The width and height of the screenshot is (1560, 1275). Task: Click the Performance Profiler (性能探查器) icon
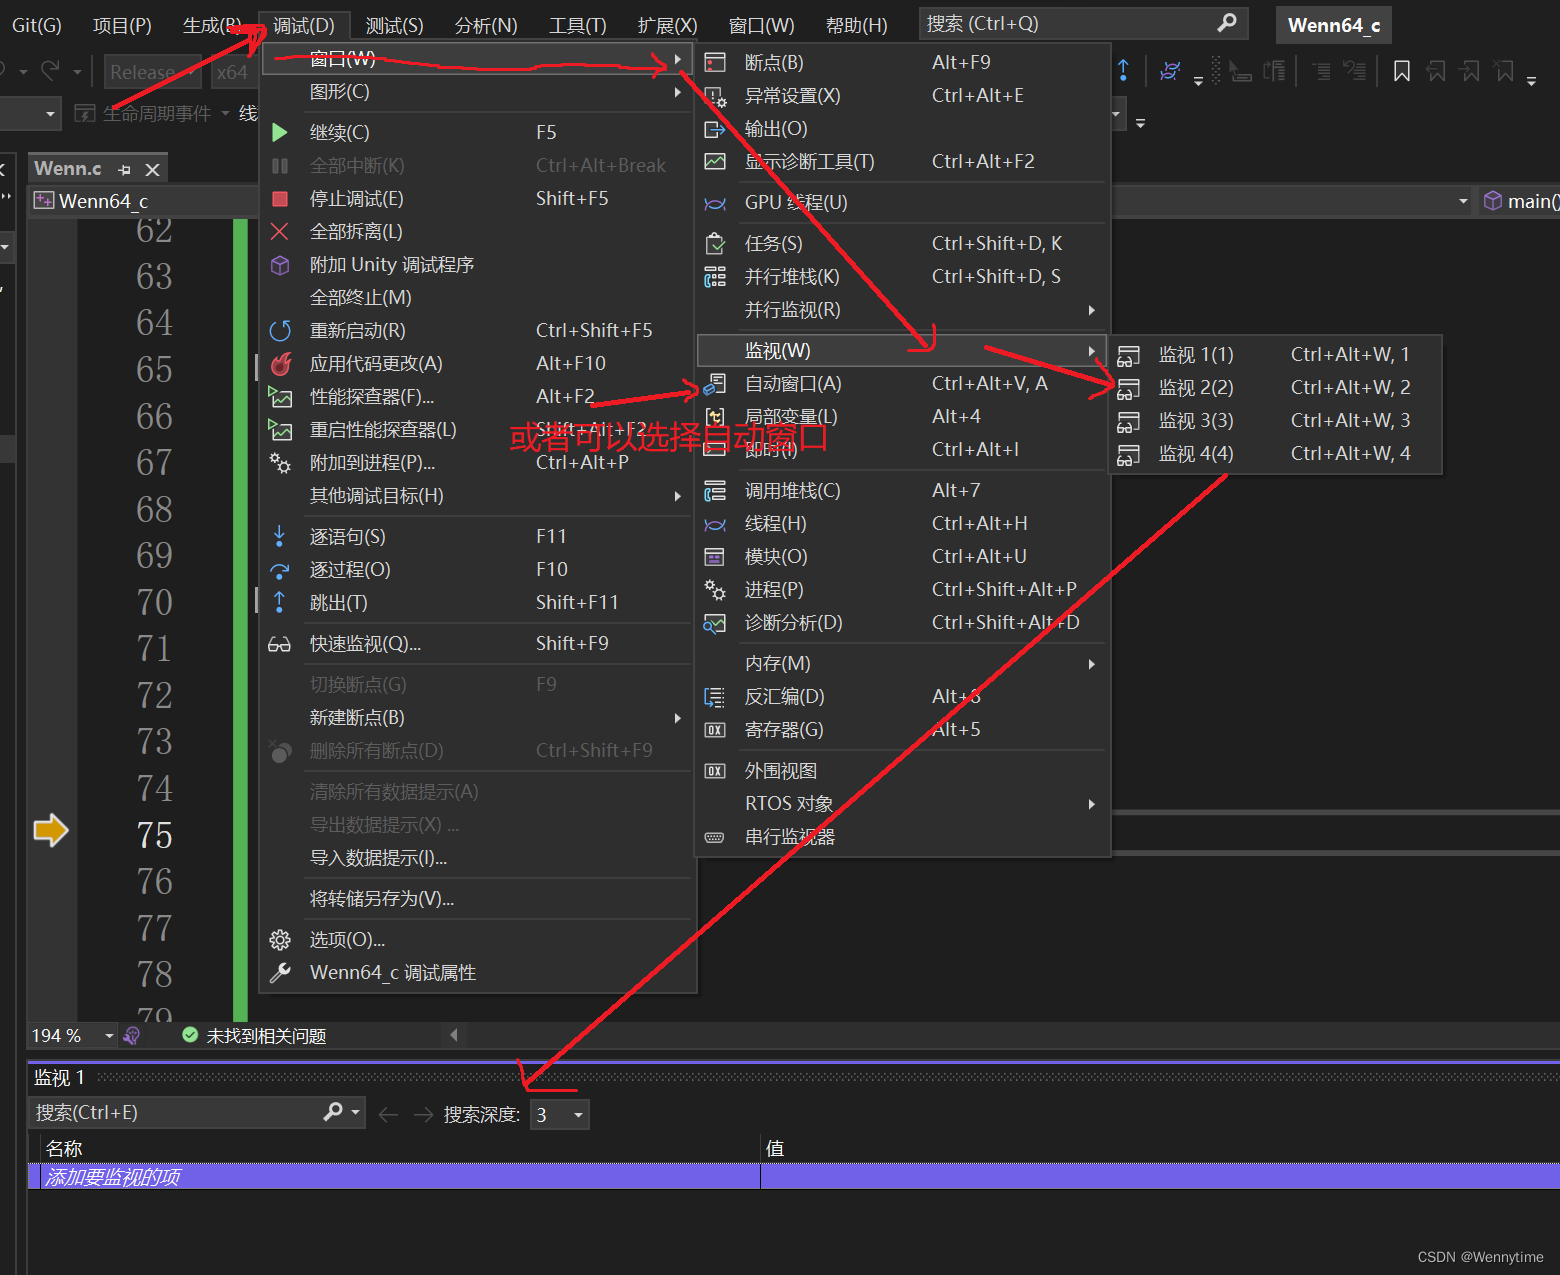(280, 396)
